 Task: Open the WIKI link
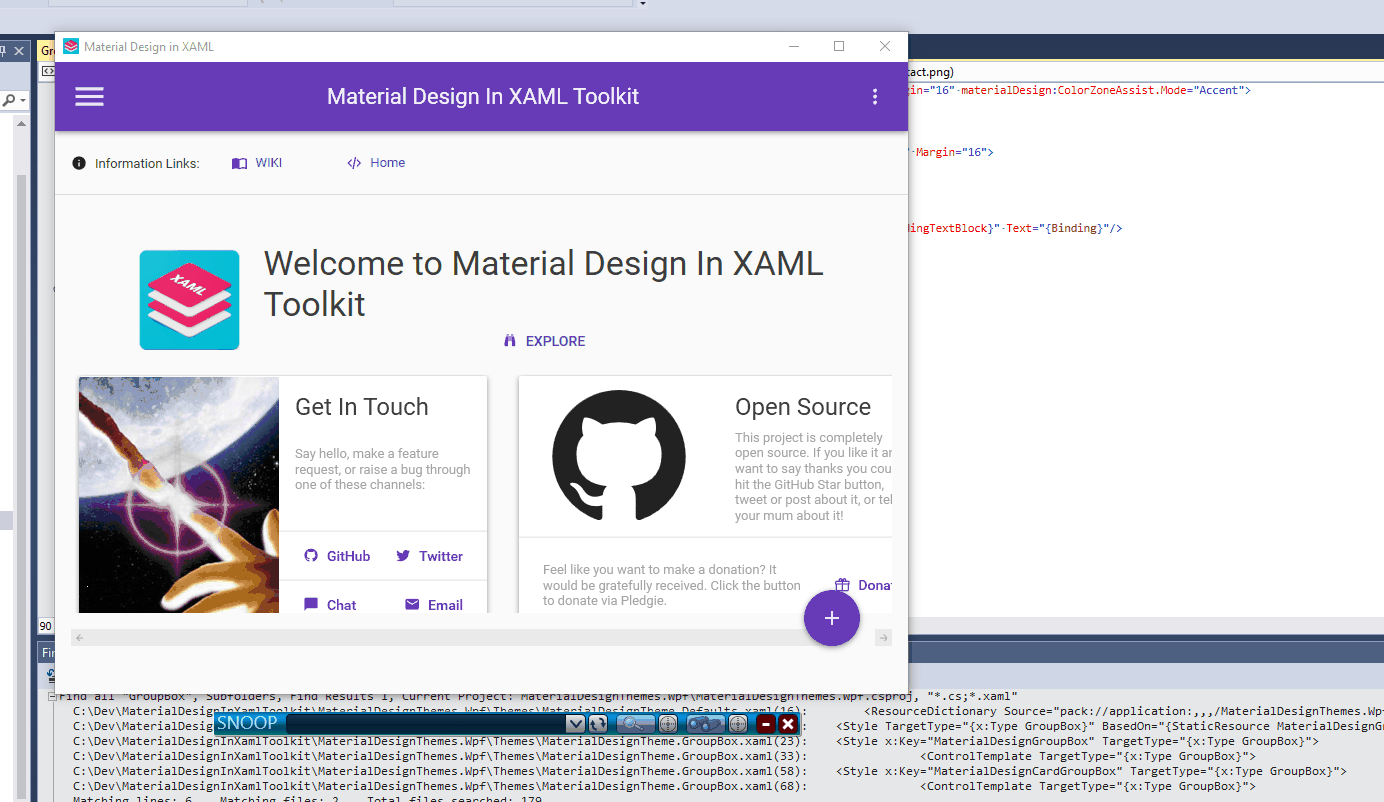point(257,163)
